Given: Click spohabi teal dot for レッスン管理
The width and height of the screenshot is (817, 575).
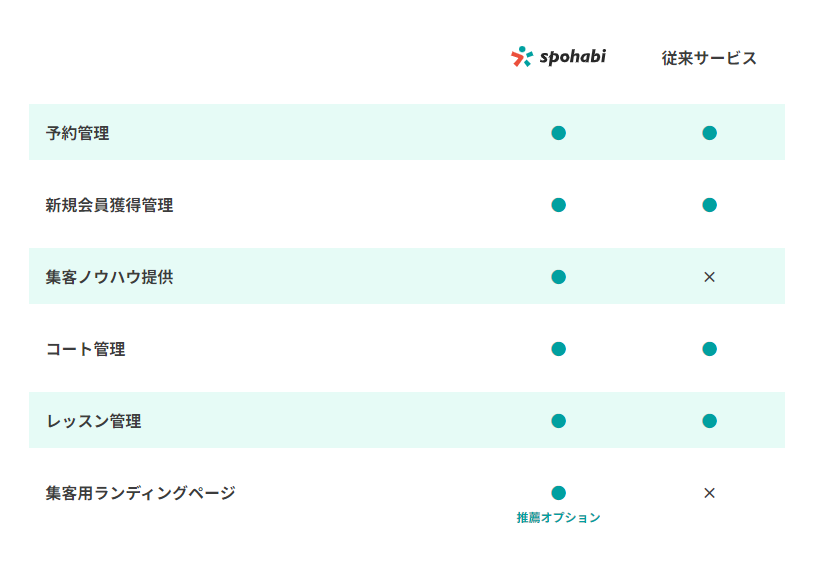Looking at the screenshot, I should click(559, 421).
